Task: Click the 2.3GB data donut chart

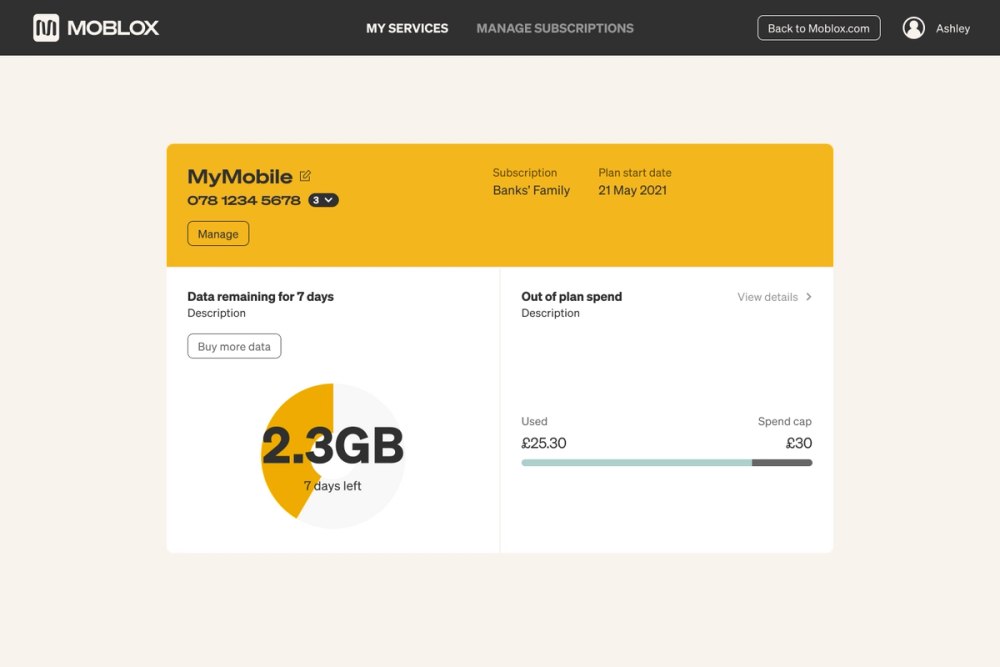Action: click(331, 455)
